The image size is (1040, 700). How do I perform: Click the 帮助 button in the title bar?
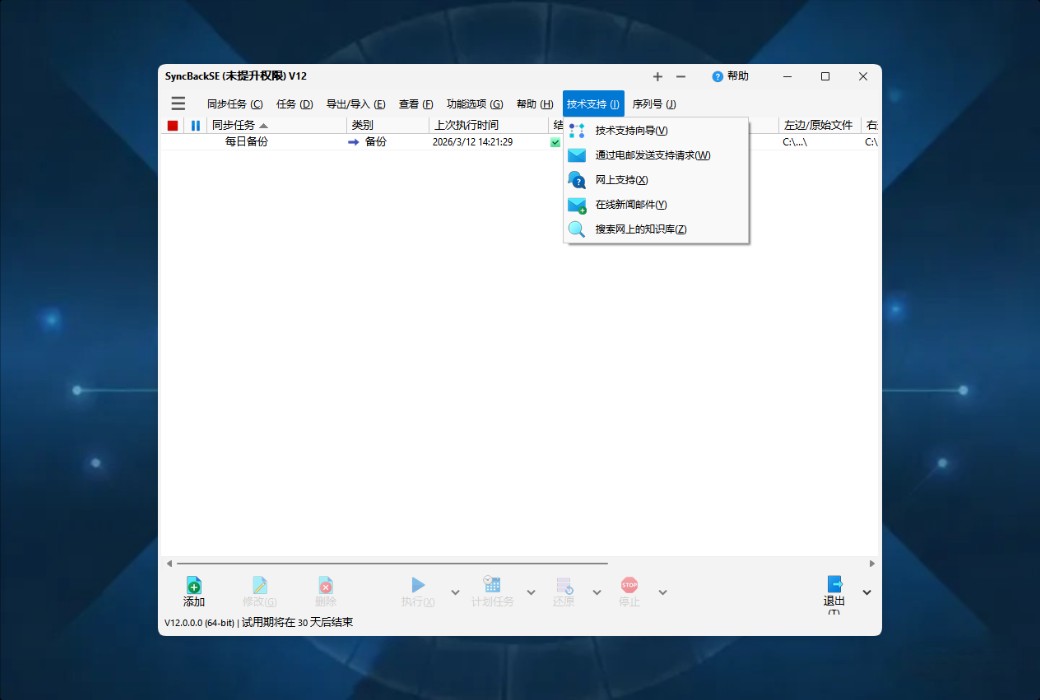[727, 76]
